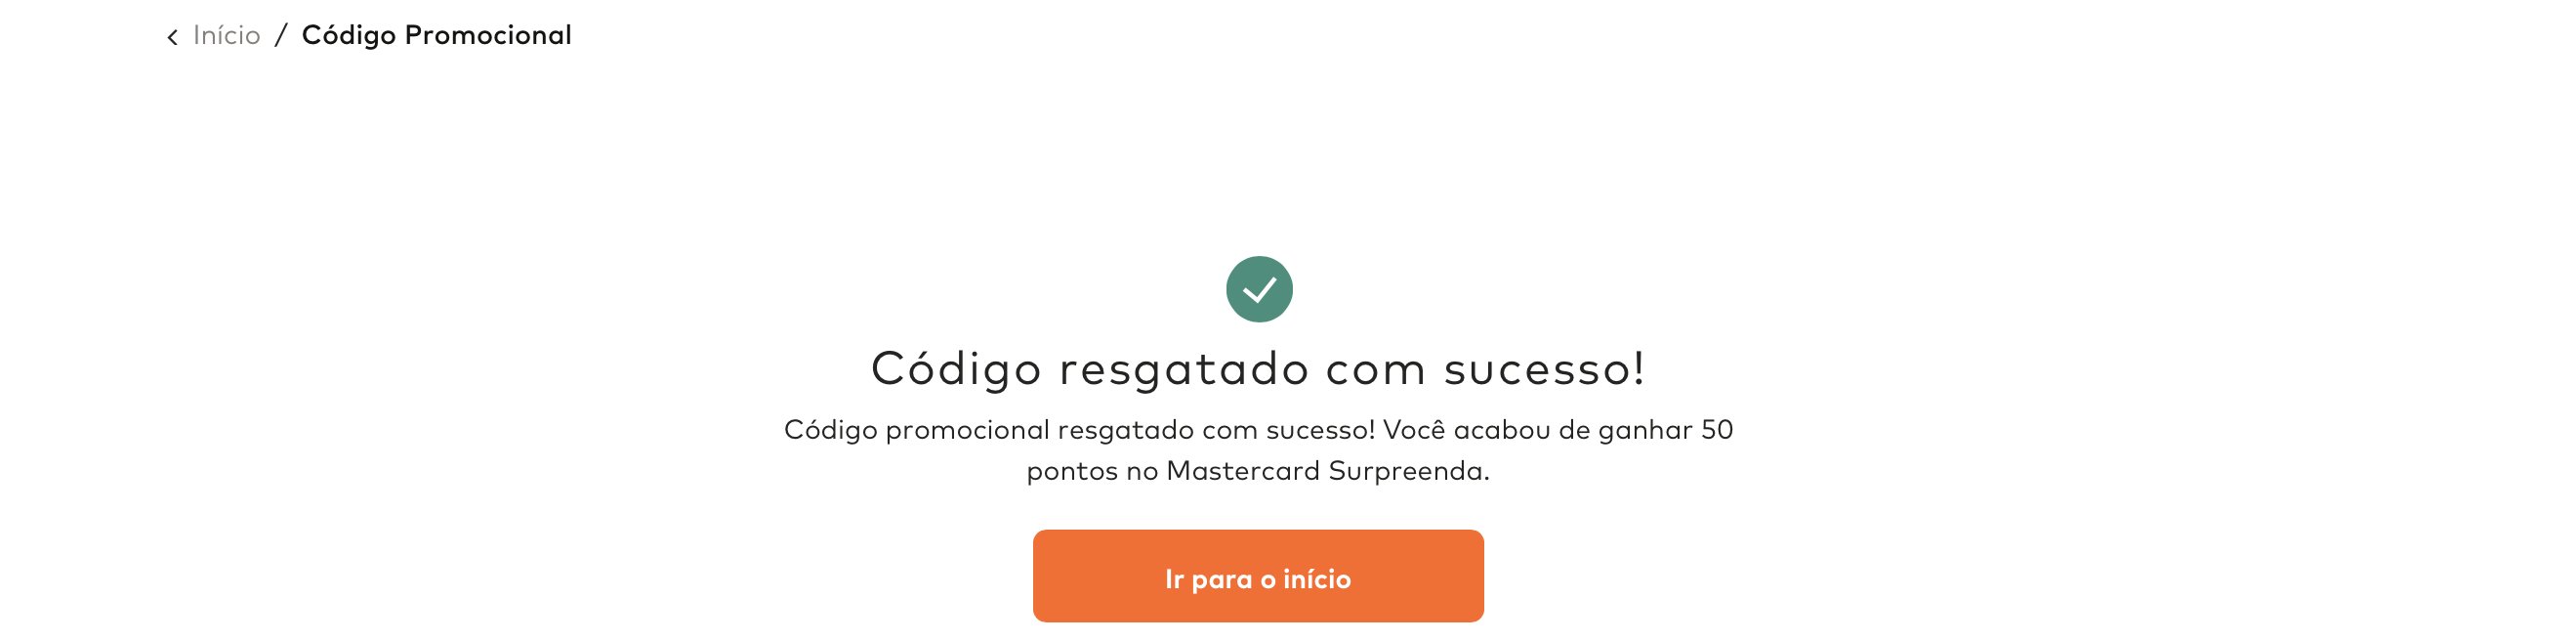Click the green success checkmark icon
Screen dimensions: 2576x641
click(x=1259, y=289)
